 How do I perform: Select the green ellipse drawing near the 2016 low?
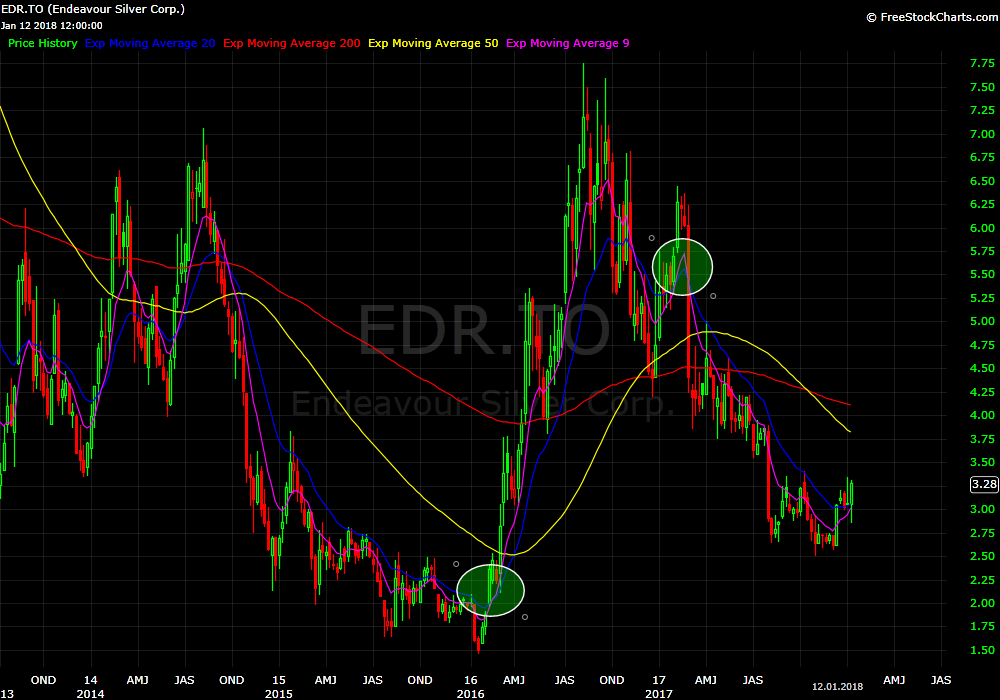coord(490,590)
